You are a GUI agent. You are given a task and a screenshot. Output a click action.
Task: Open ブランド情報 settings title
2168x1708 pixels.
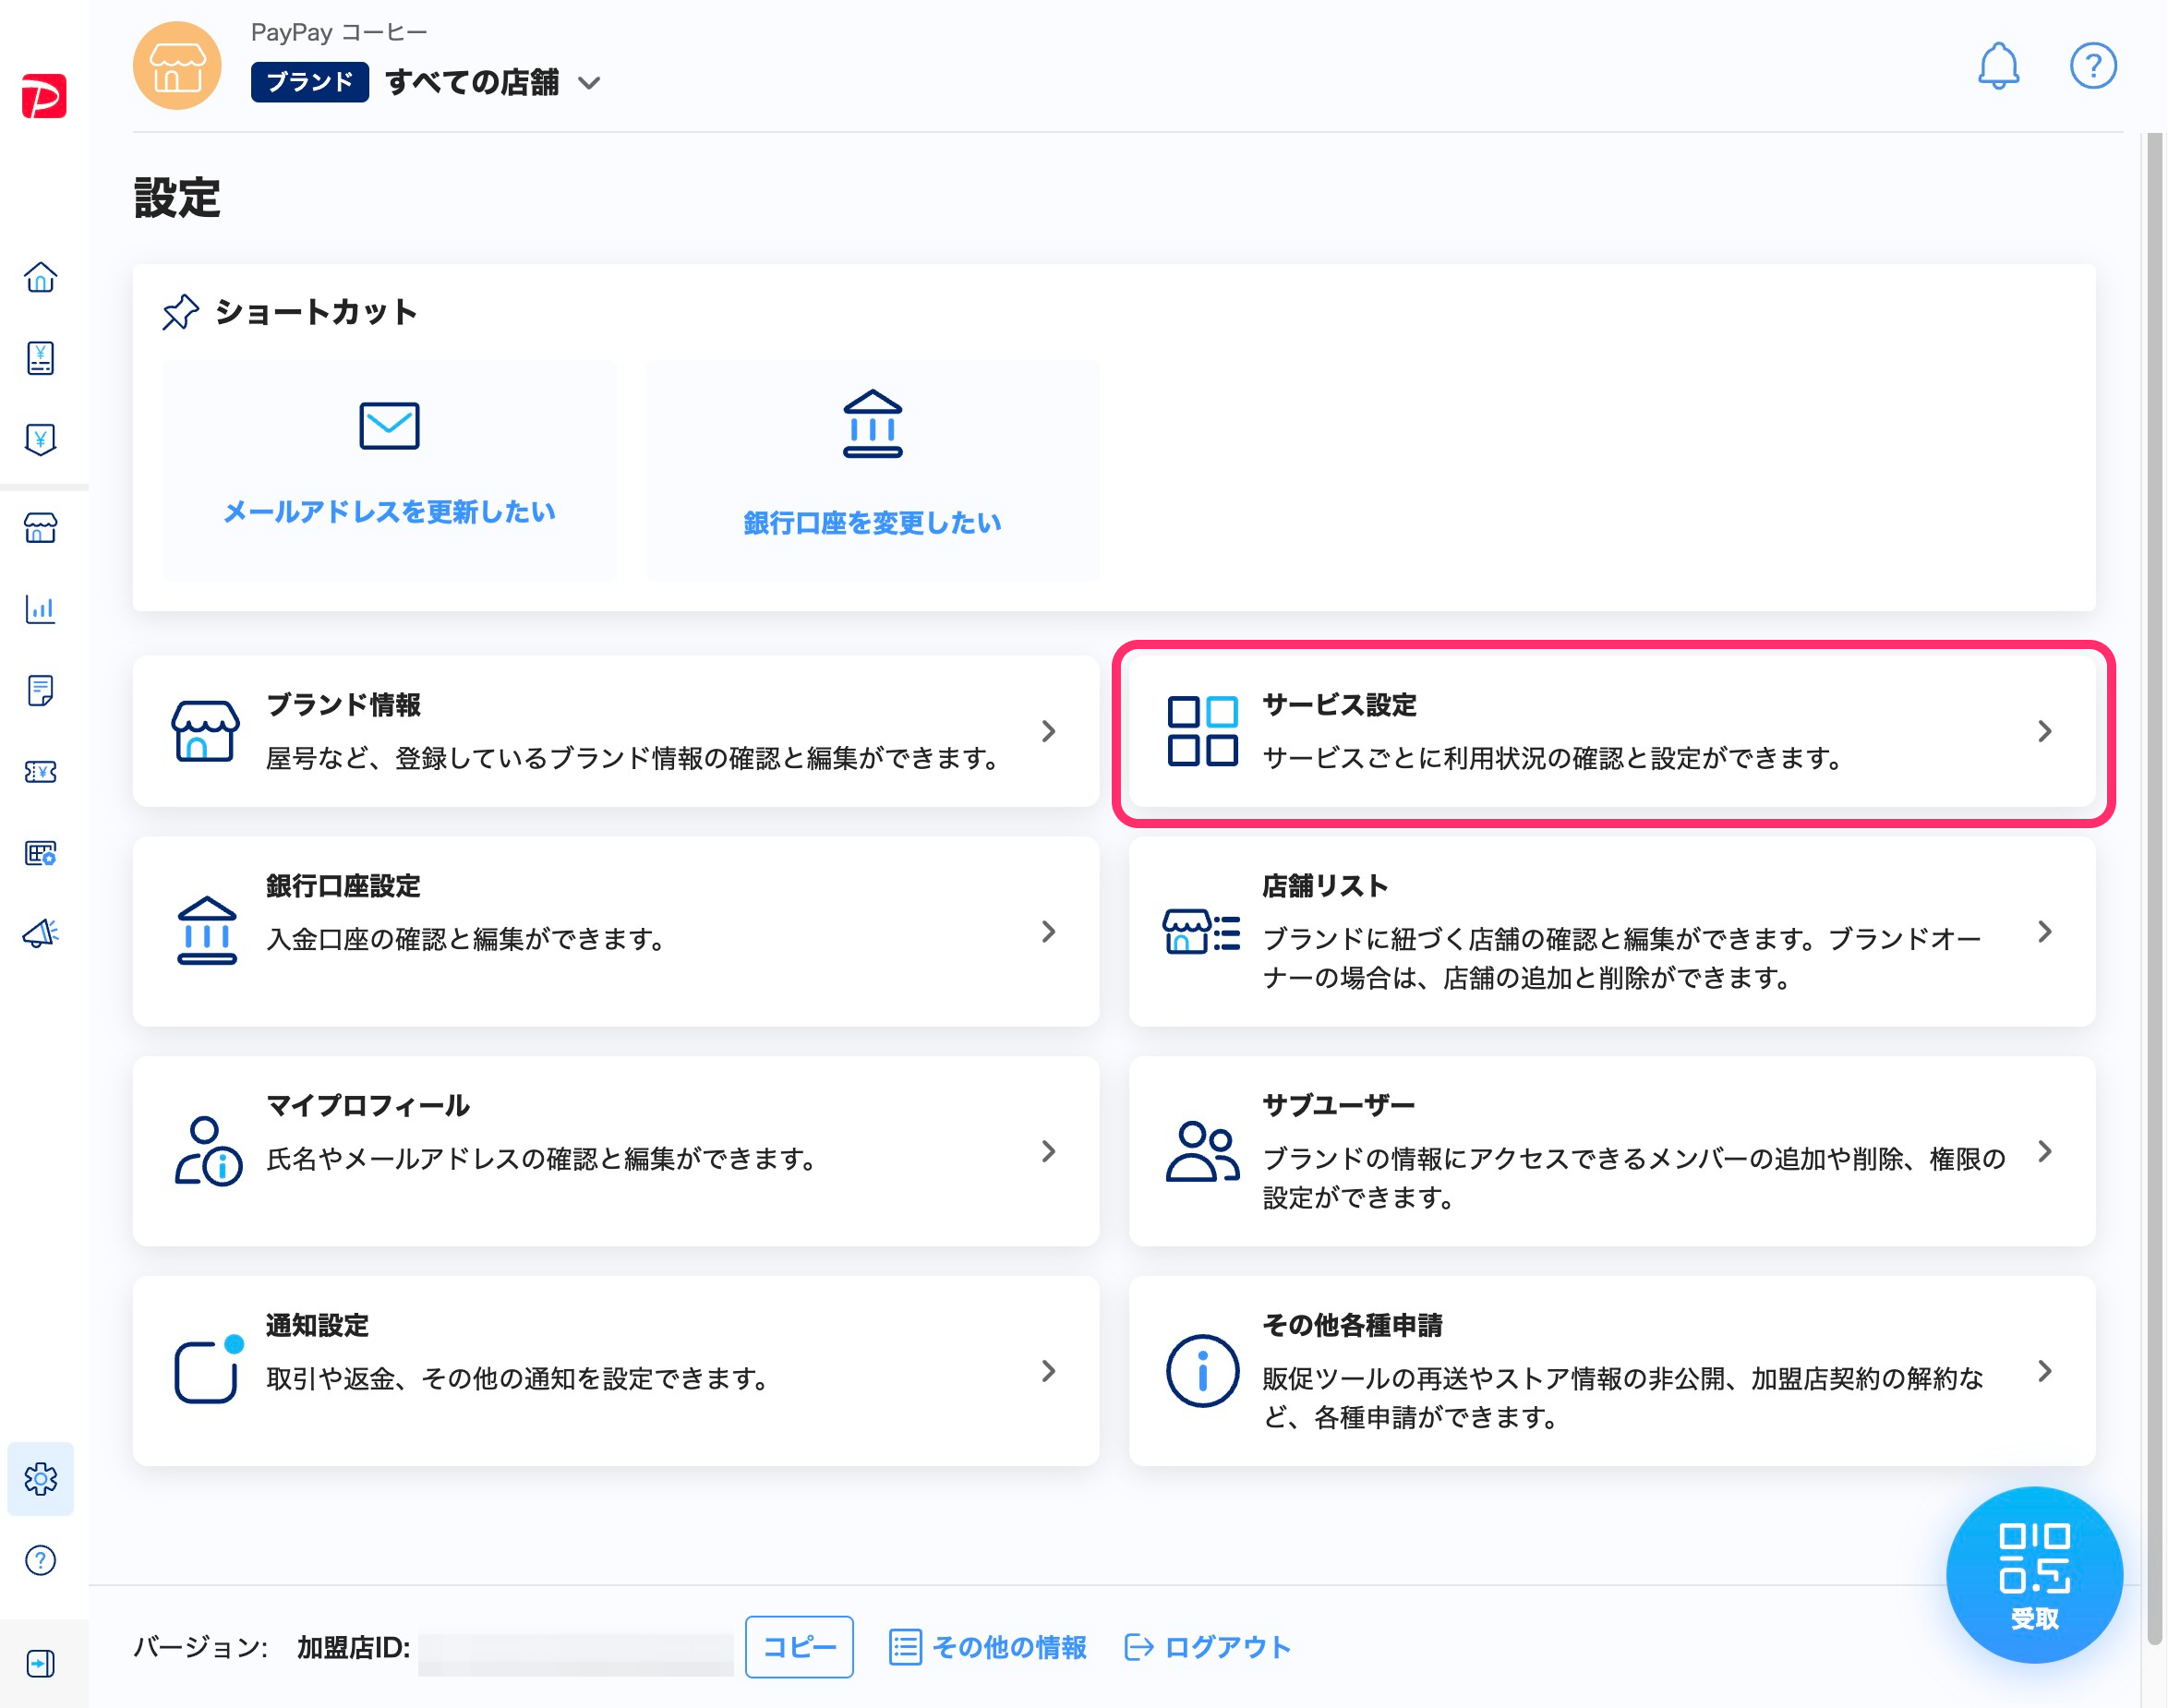pyautogui.click(x=343, y=704)
